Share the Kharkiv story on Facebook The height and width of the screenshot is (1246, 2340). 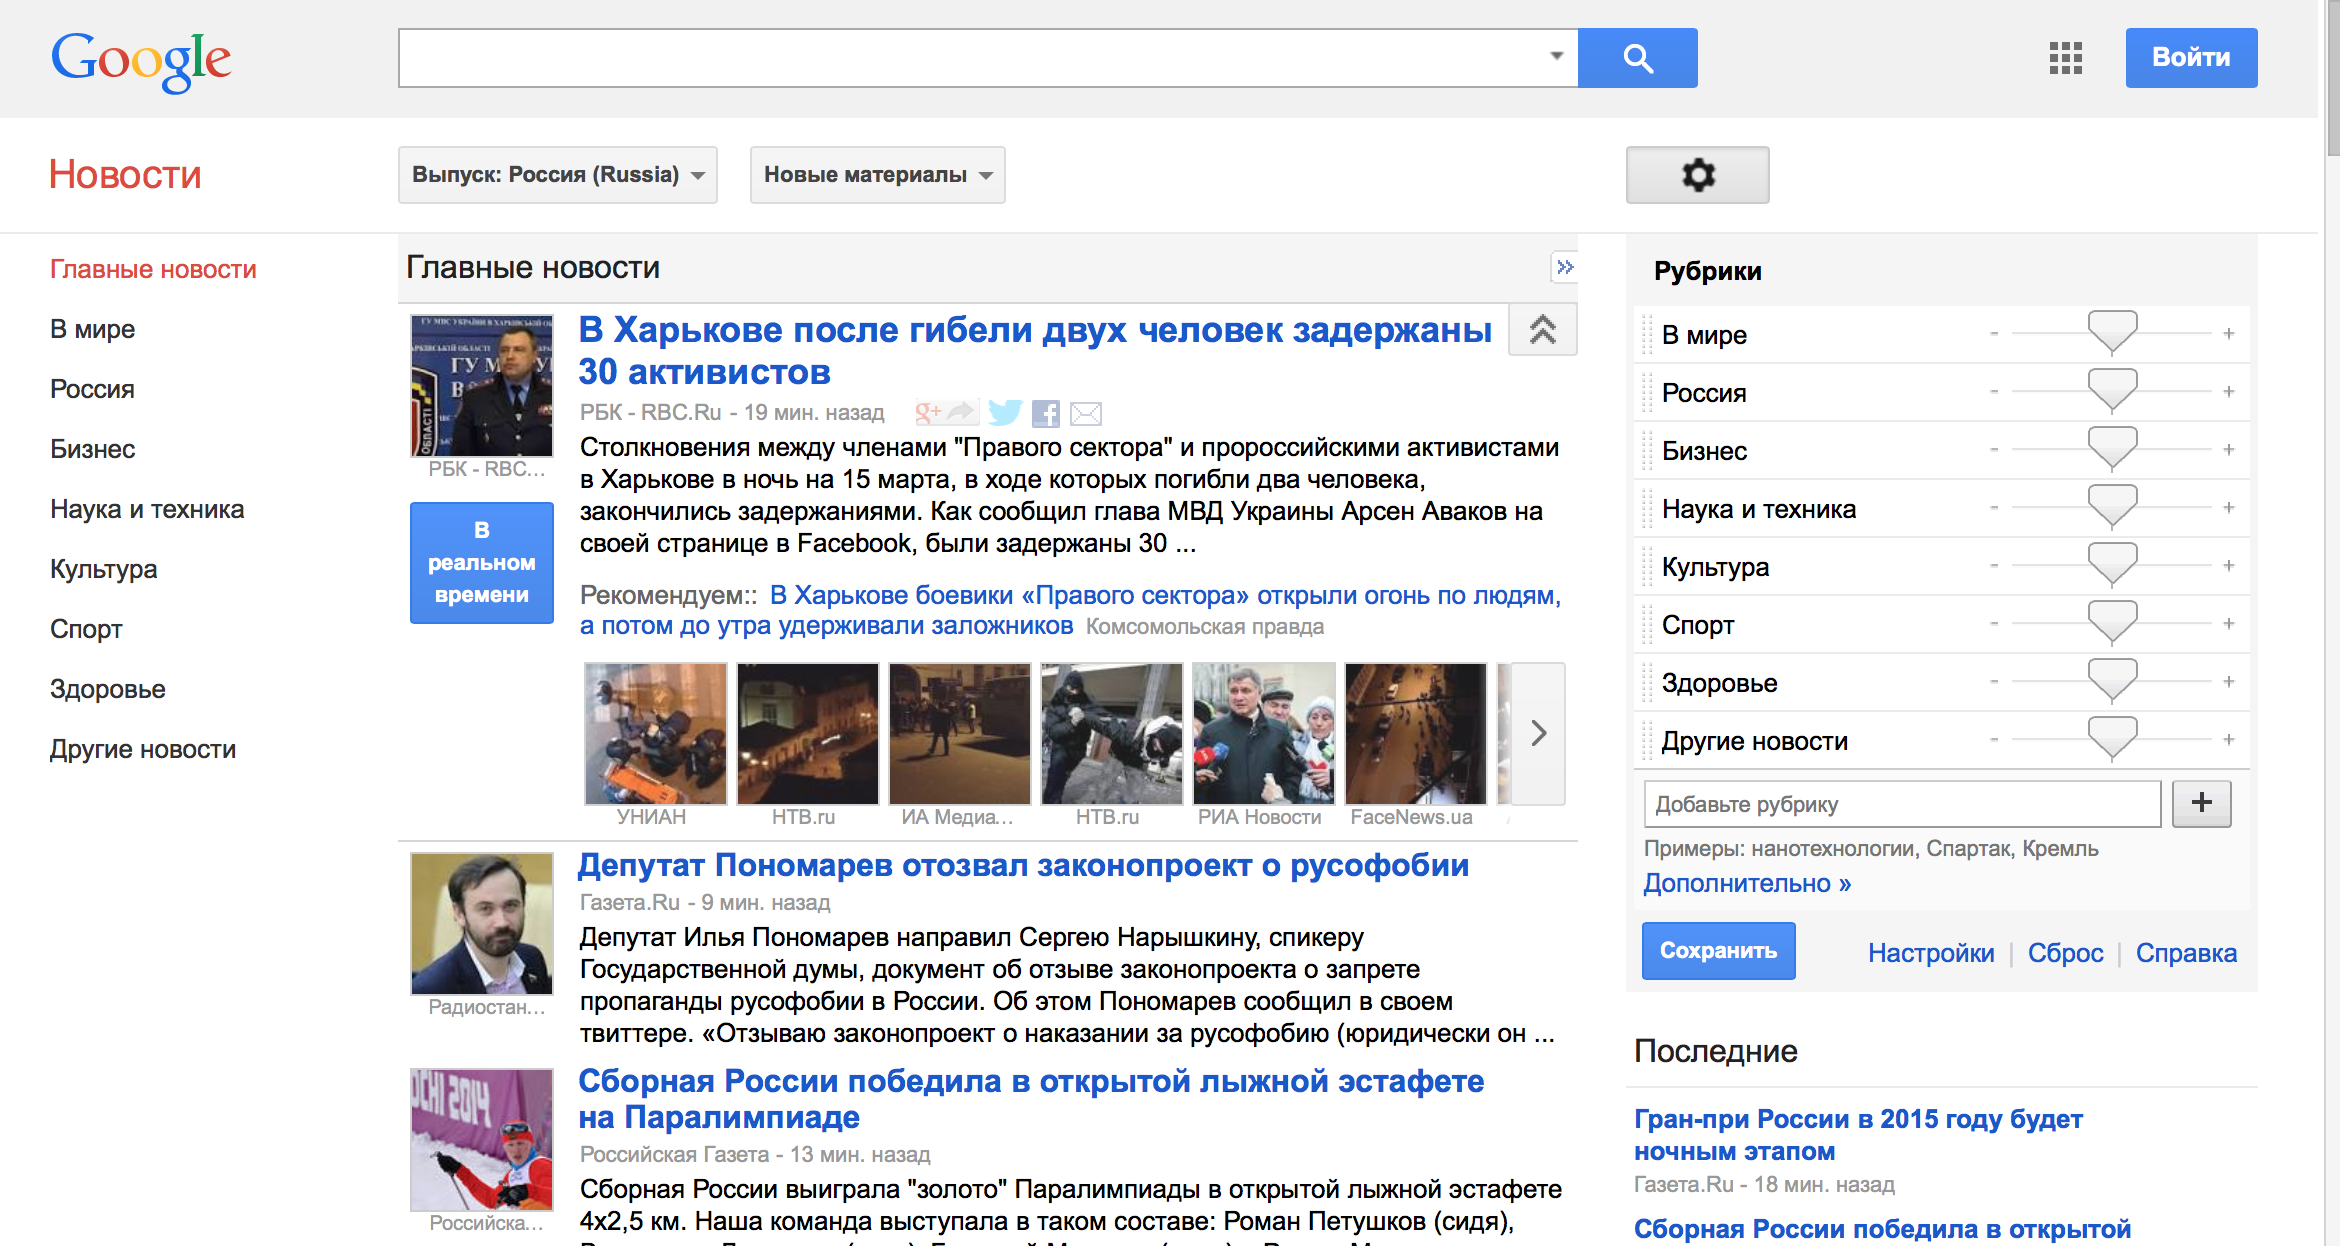(1046, 413)
